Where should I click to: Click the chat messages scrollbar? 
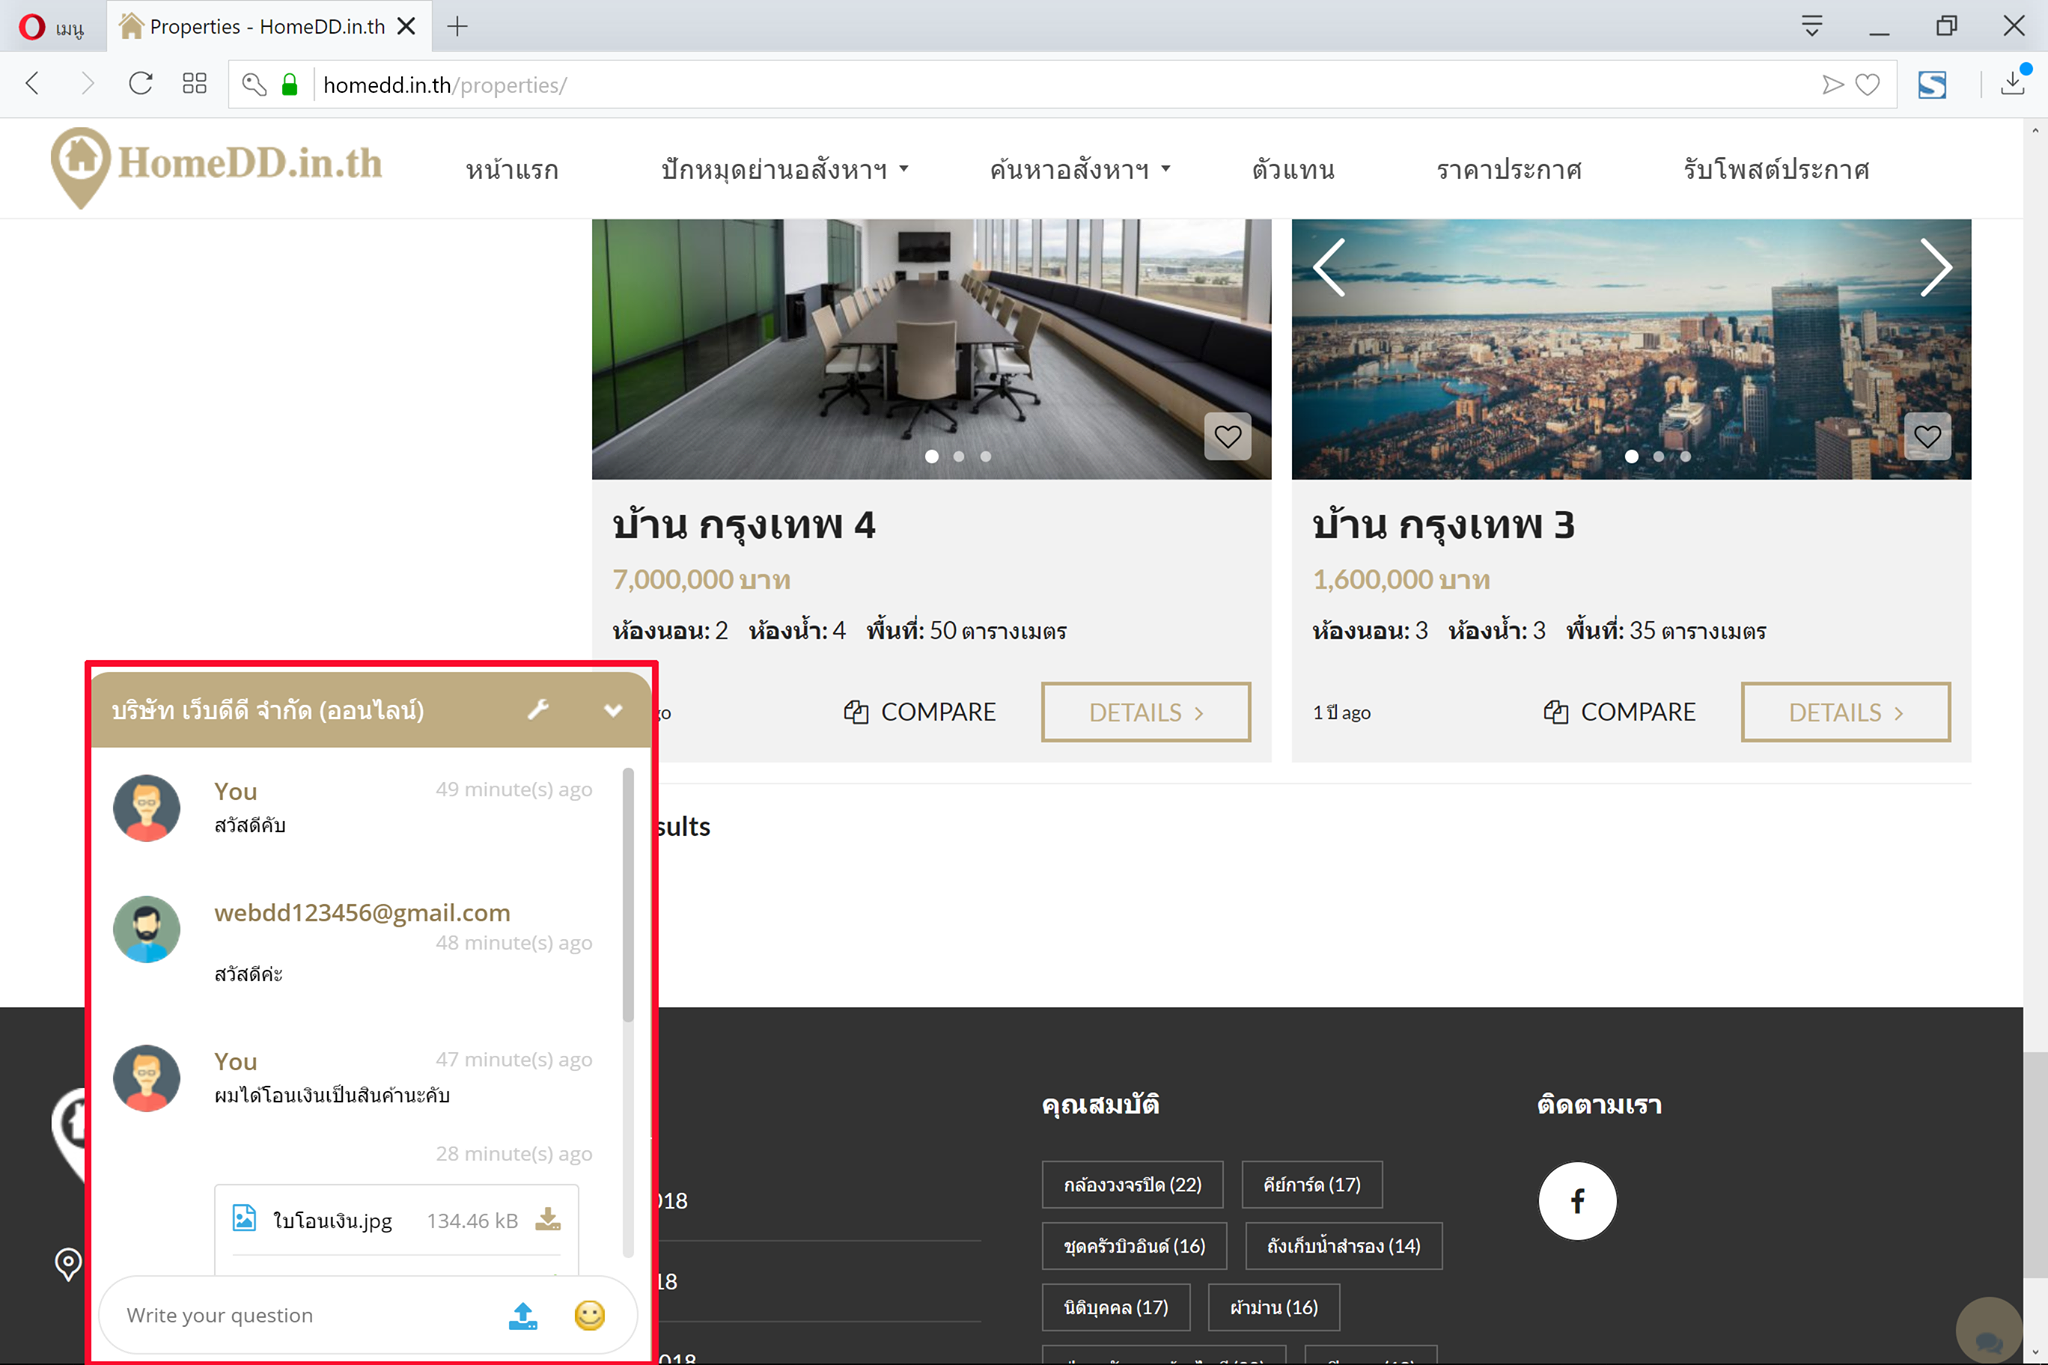628,895
